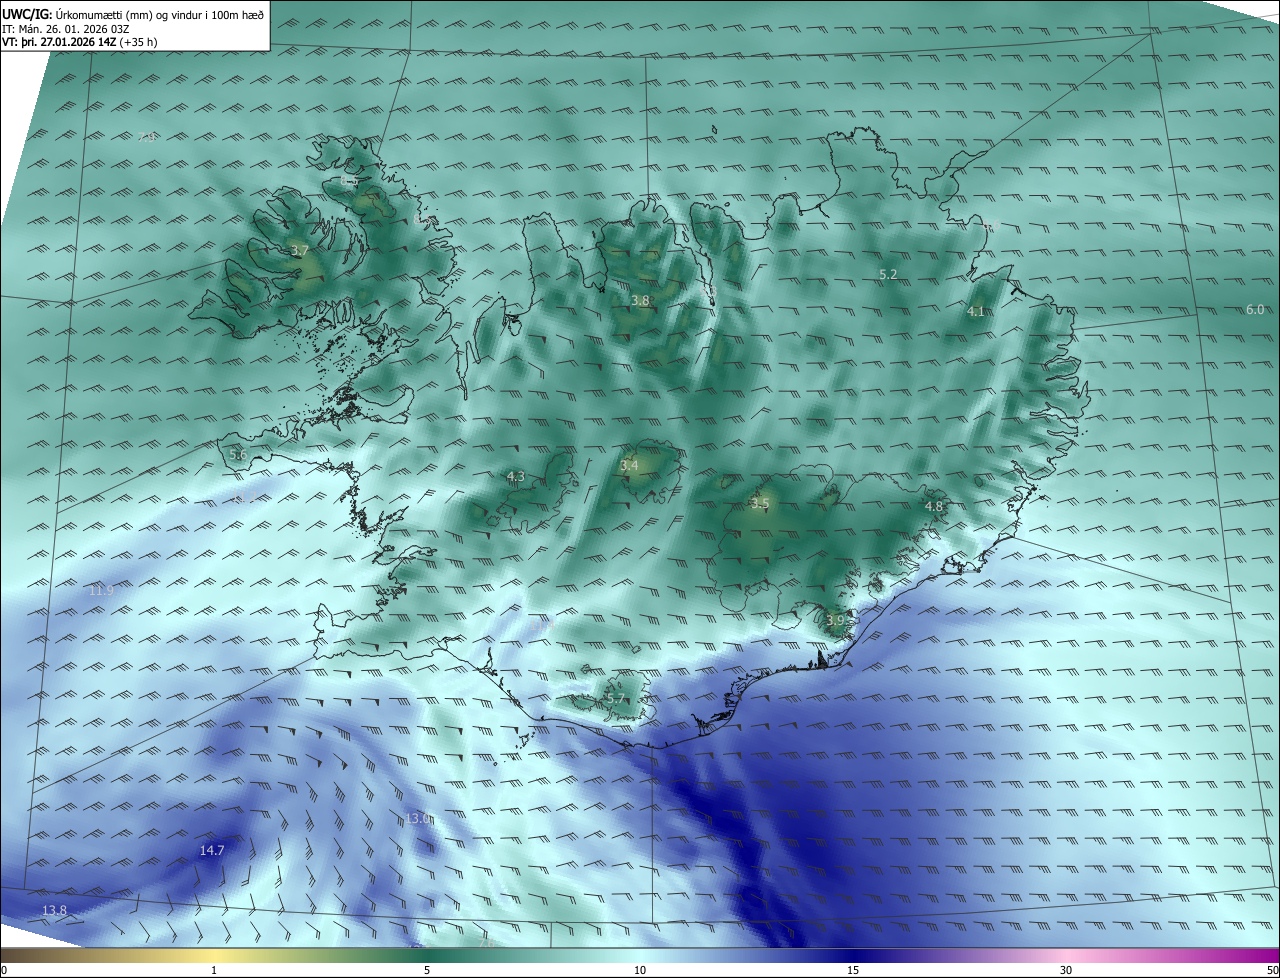Viewport: 1280px width, 978px height.
Task: Click the map title 'Úrkomumætti (mm) og vindur í 100m hæð'
Action: (159, 13)
